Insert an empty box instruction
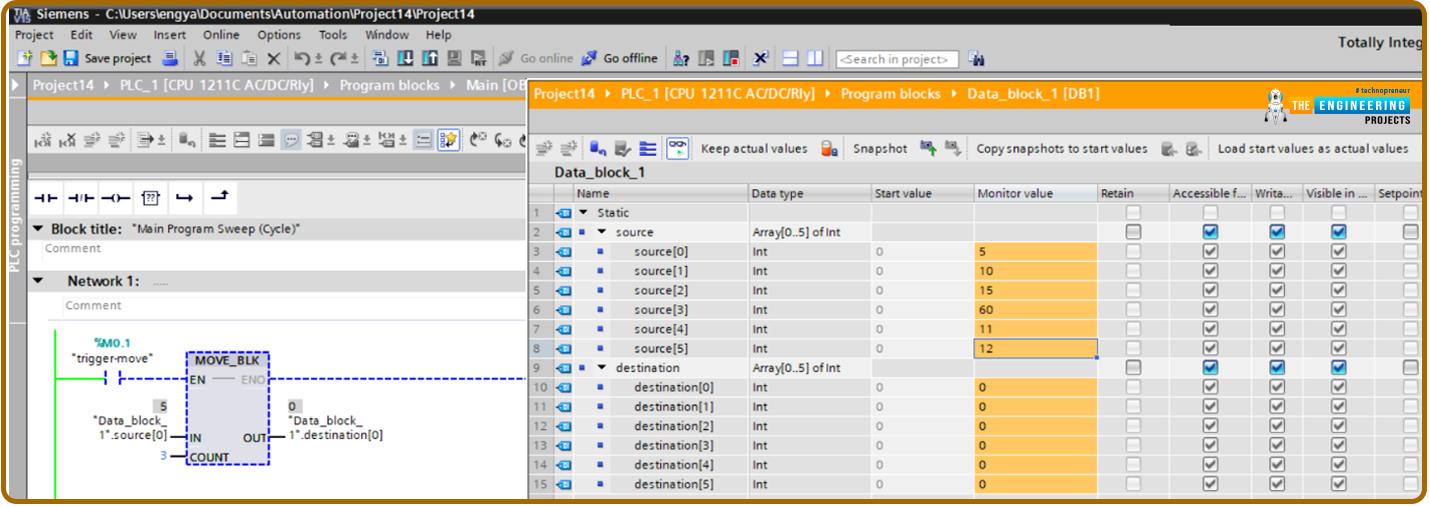 tap(150, 197)
